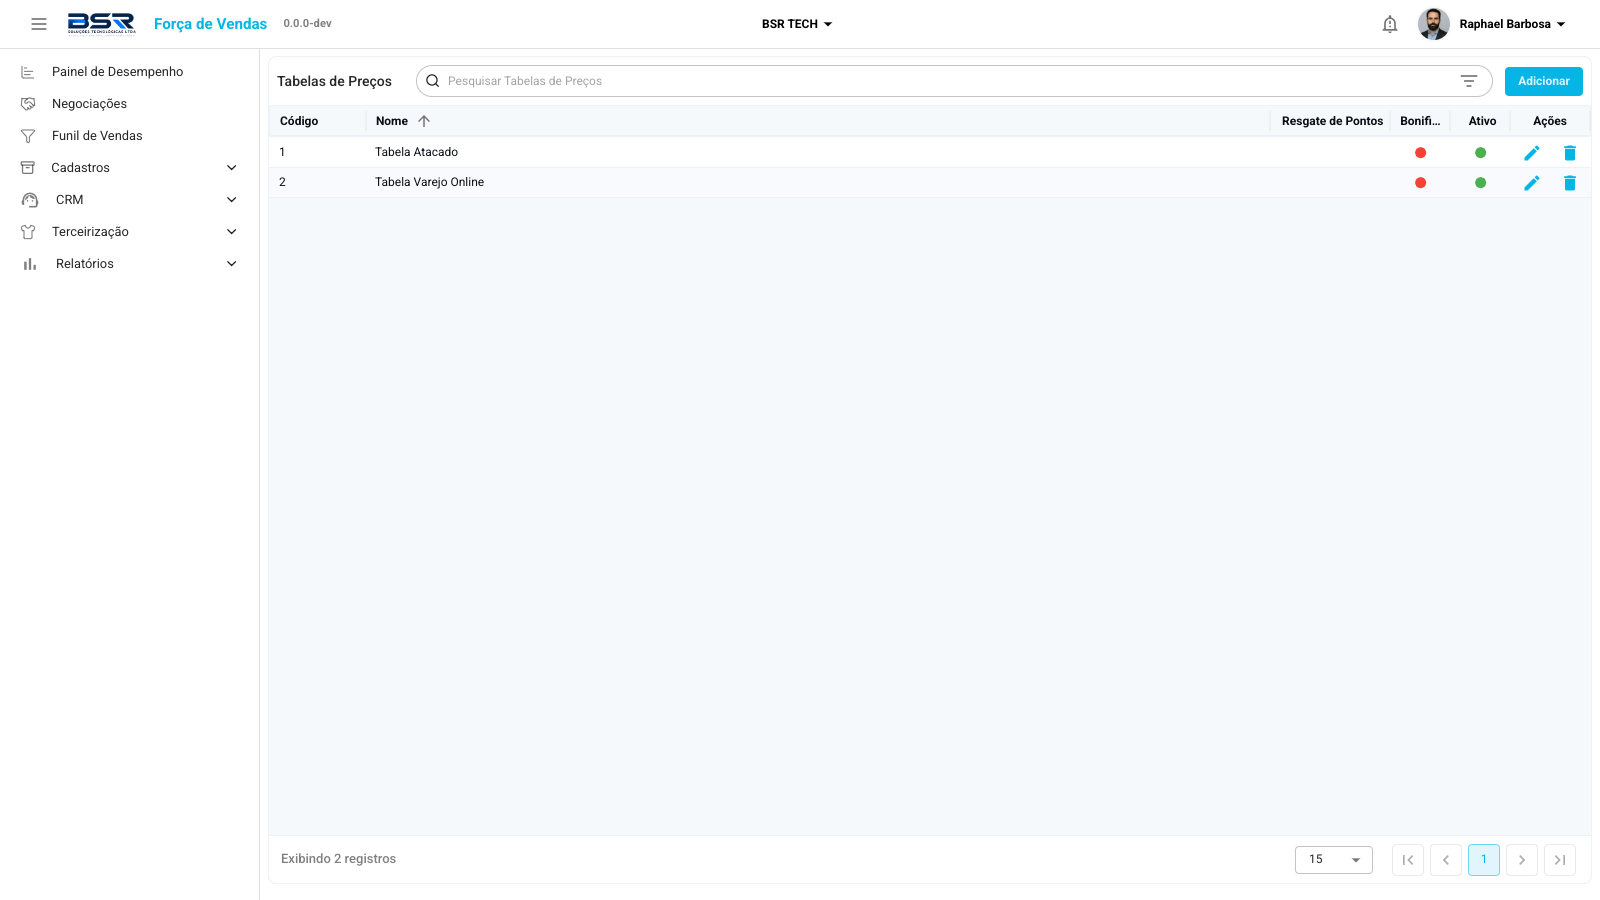Expand the Relatórios chevron

click(x=232, y=264)
